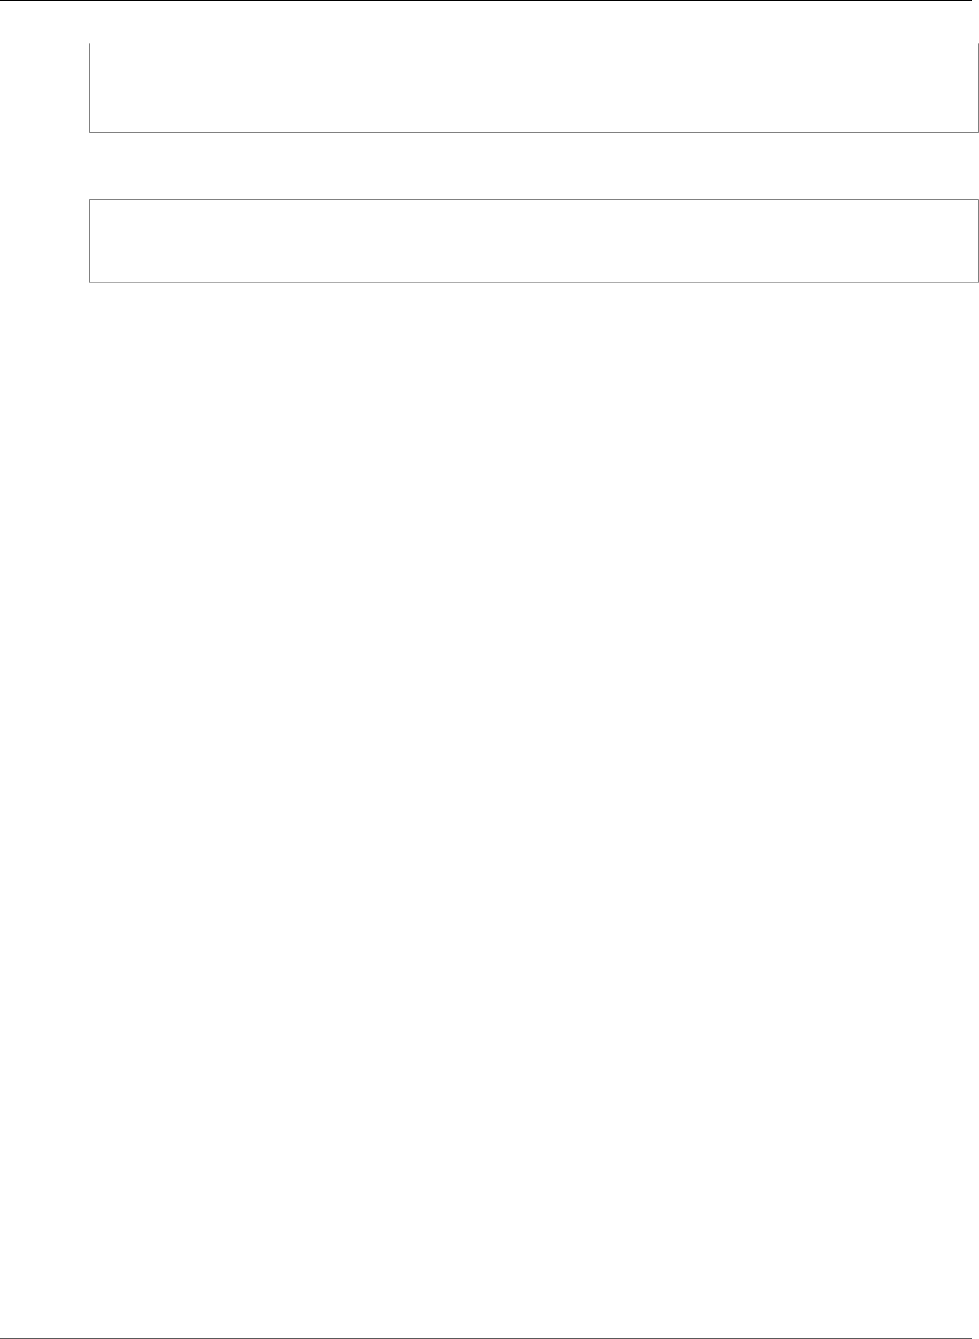Click the top-left corner of the lower box

(x=90, y=200)
